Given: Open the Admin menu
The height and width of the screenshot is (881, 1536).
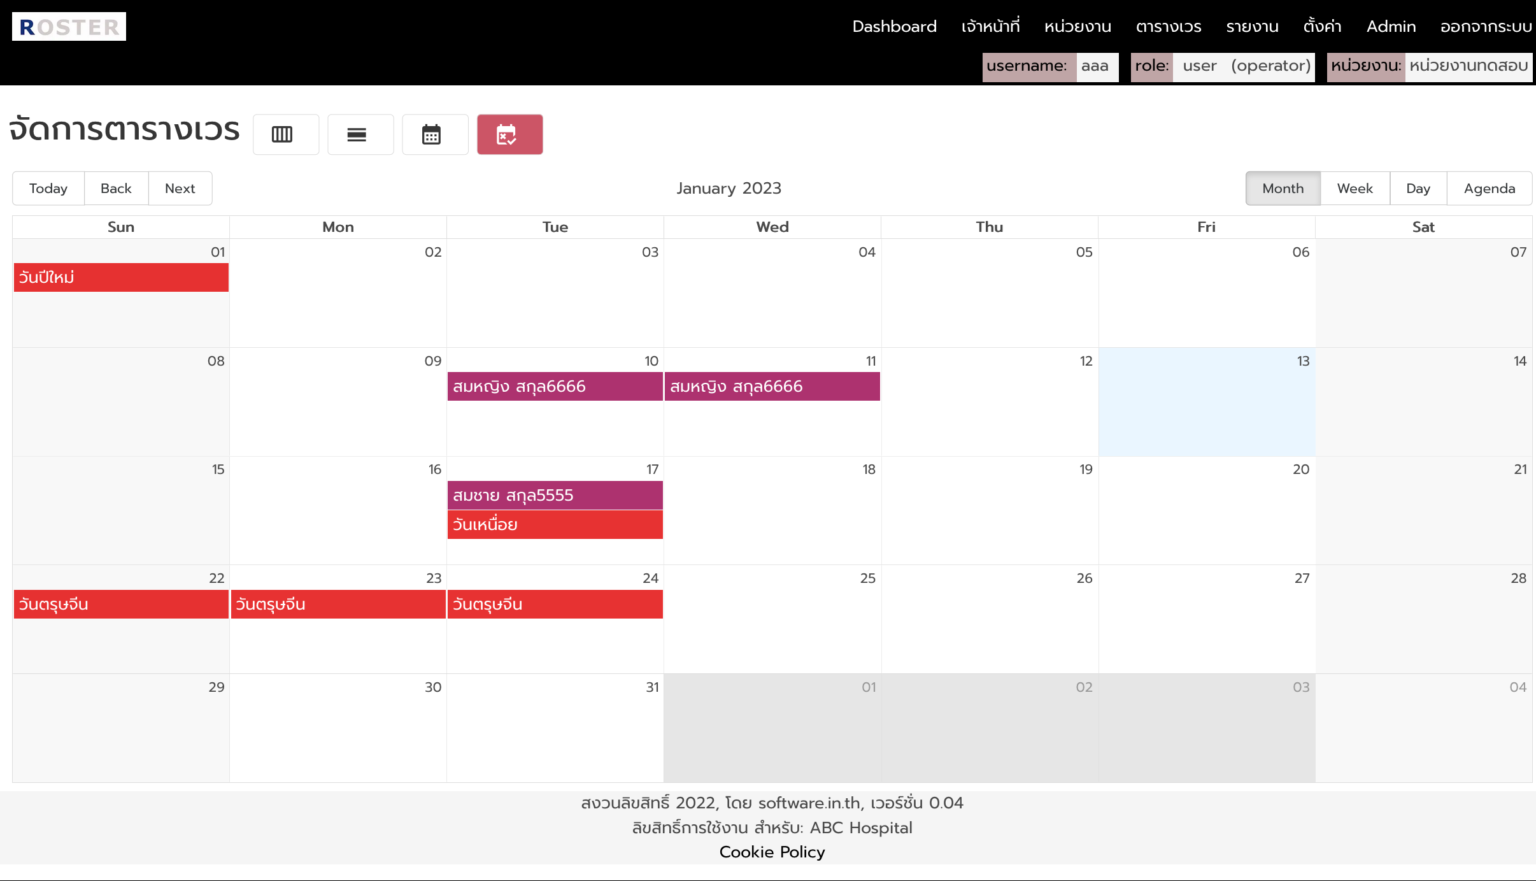Looking at the screenshot, I should [x=1390, y=27].
